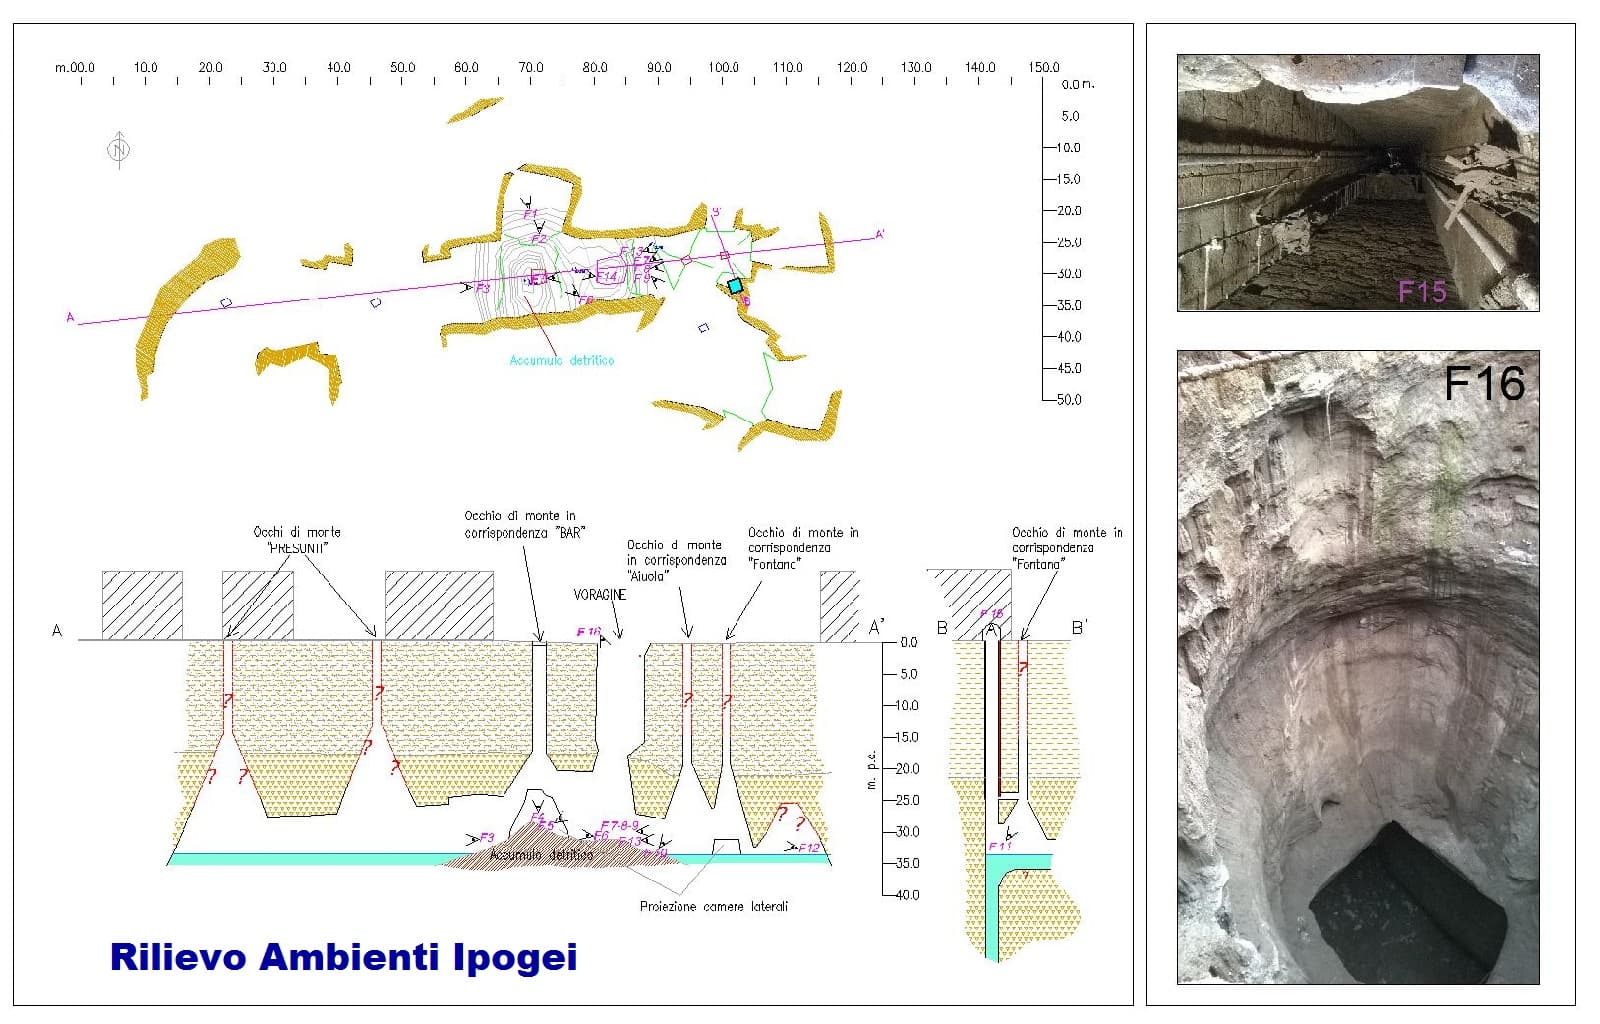Click the F2 well symbol
Screen dimensions: 1600x1024
coord(538,239)
